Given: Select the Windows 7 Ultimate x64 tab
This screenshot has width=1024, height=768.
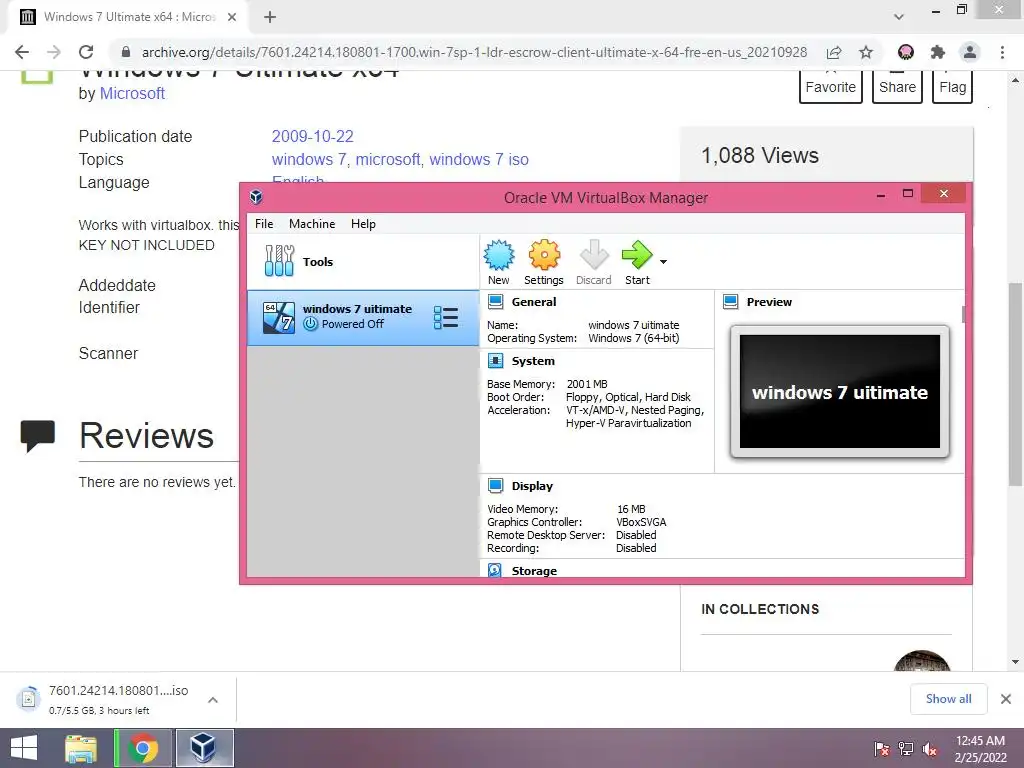Looking at the screenshot, I should coord(128,17).
